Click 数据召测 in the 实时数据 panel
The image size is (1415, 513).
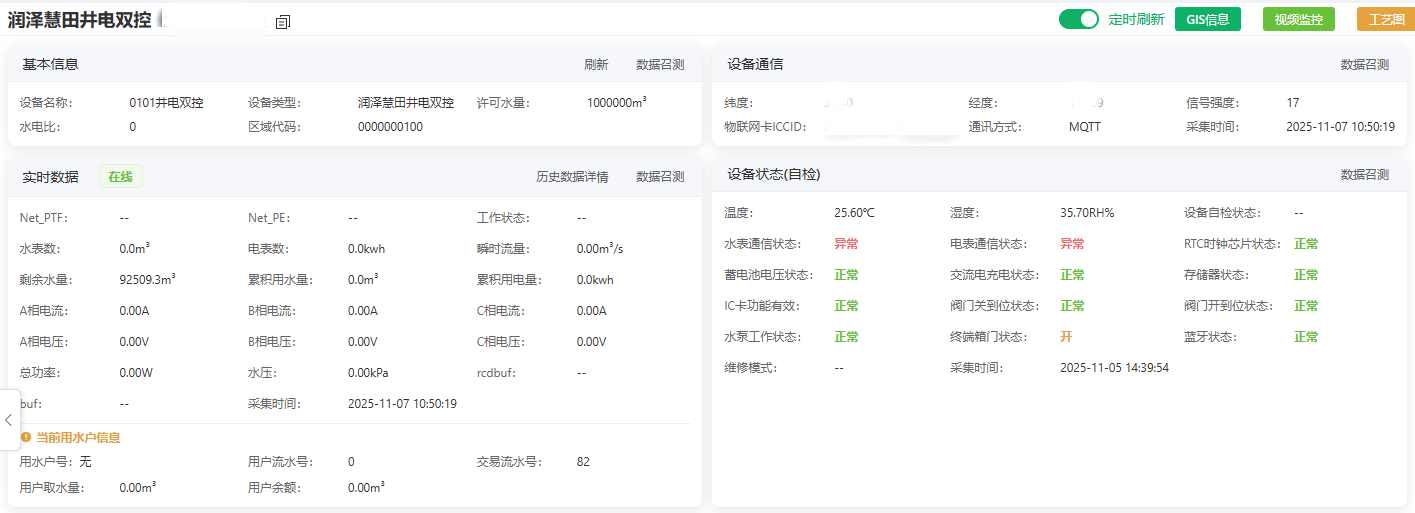click(660, 177)
